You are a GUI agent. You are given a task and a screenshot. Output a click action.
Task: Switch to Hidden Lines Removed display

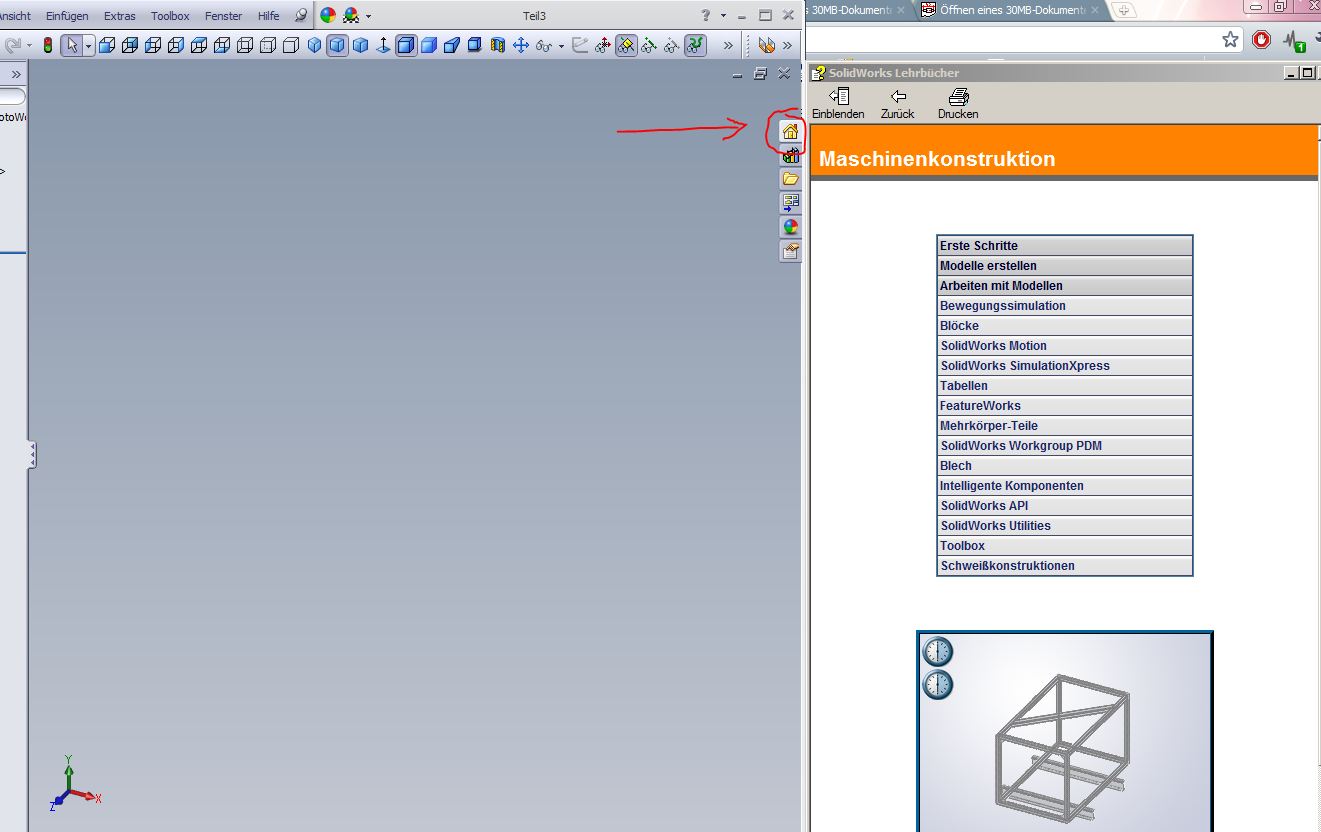pyautogui.click(x=291, y=45)
